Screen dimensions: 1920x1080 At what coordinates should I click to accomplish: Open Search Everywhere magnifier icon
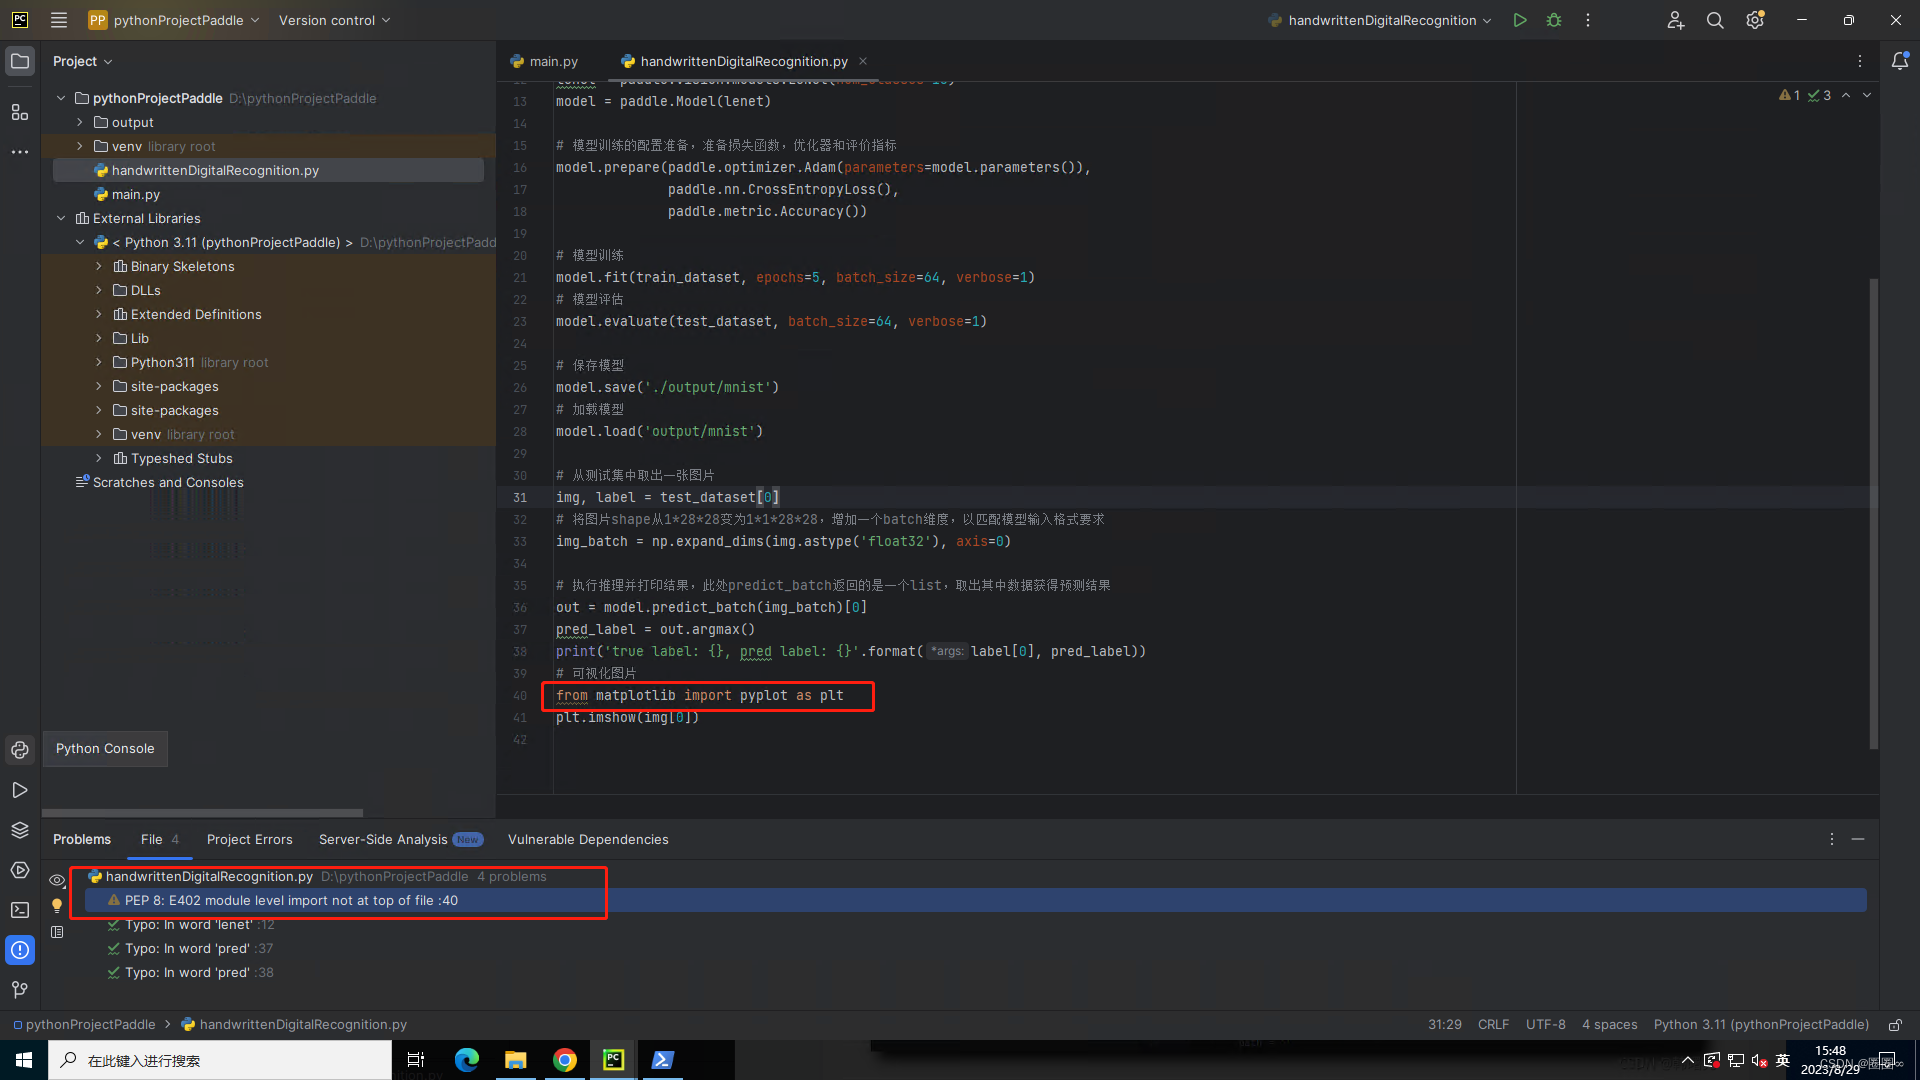point(1714,20)
